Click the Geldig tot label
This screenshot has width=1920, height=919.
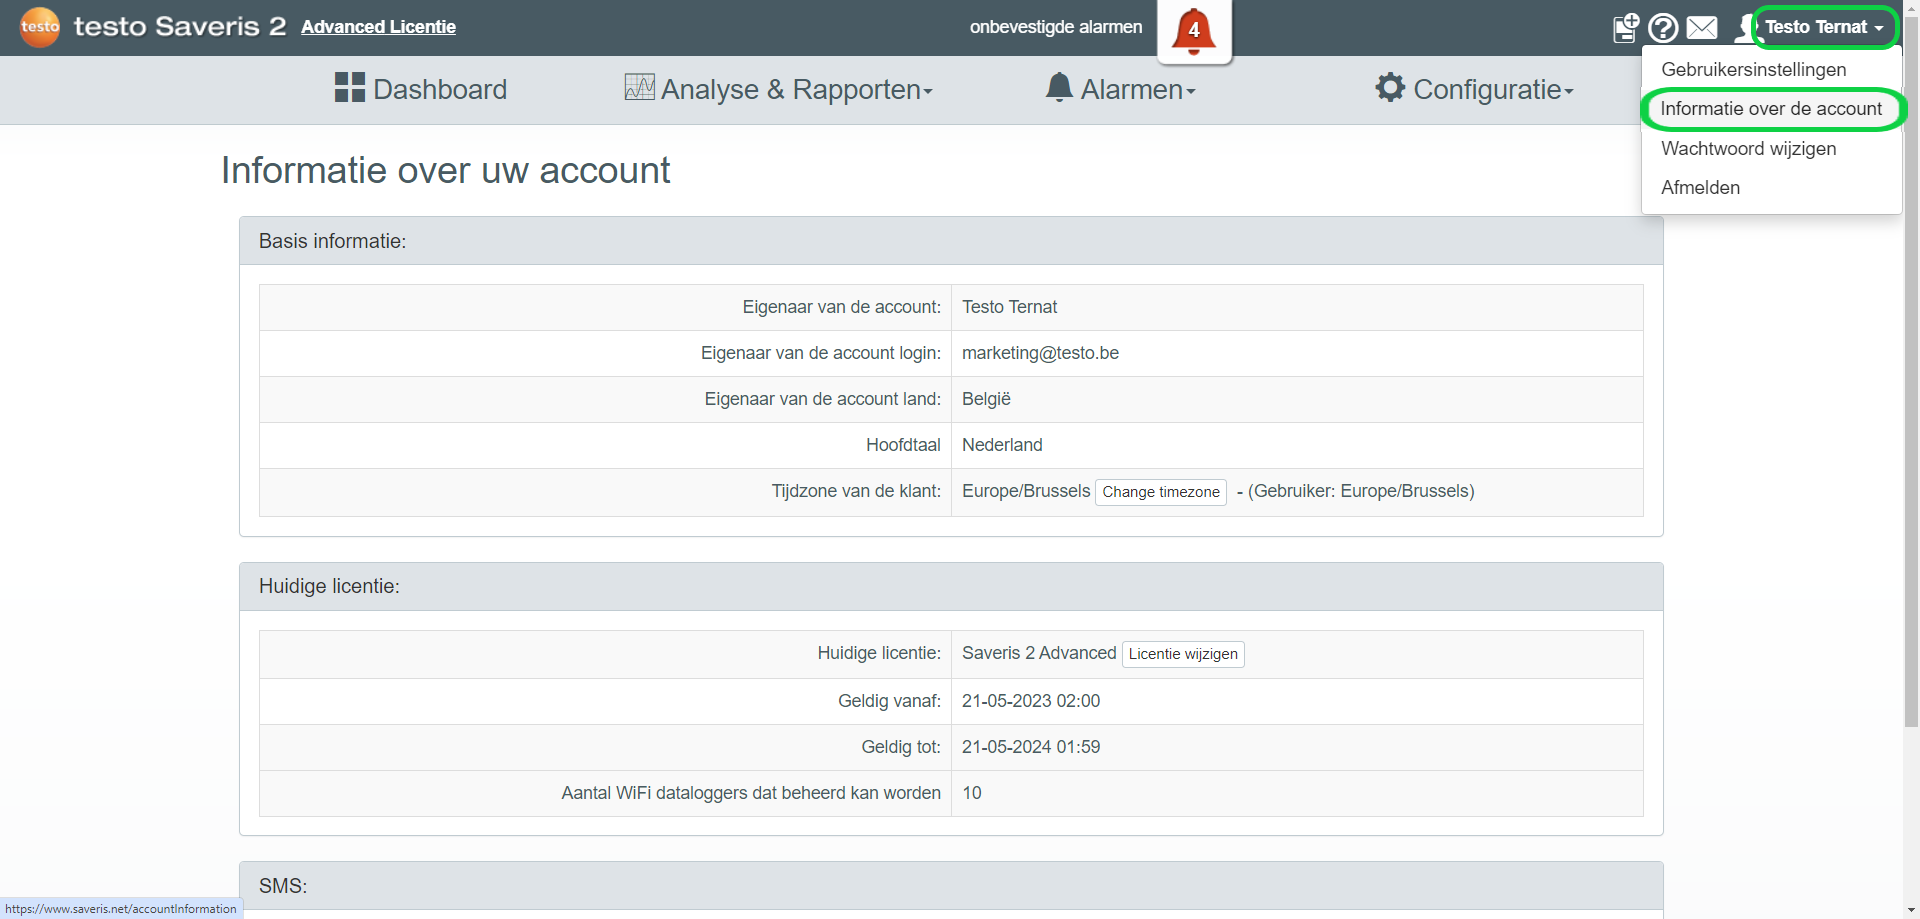(x=901, y=747)
